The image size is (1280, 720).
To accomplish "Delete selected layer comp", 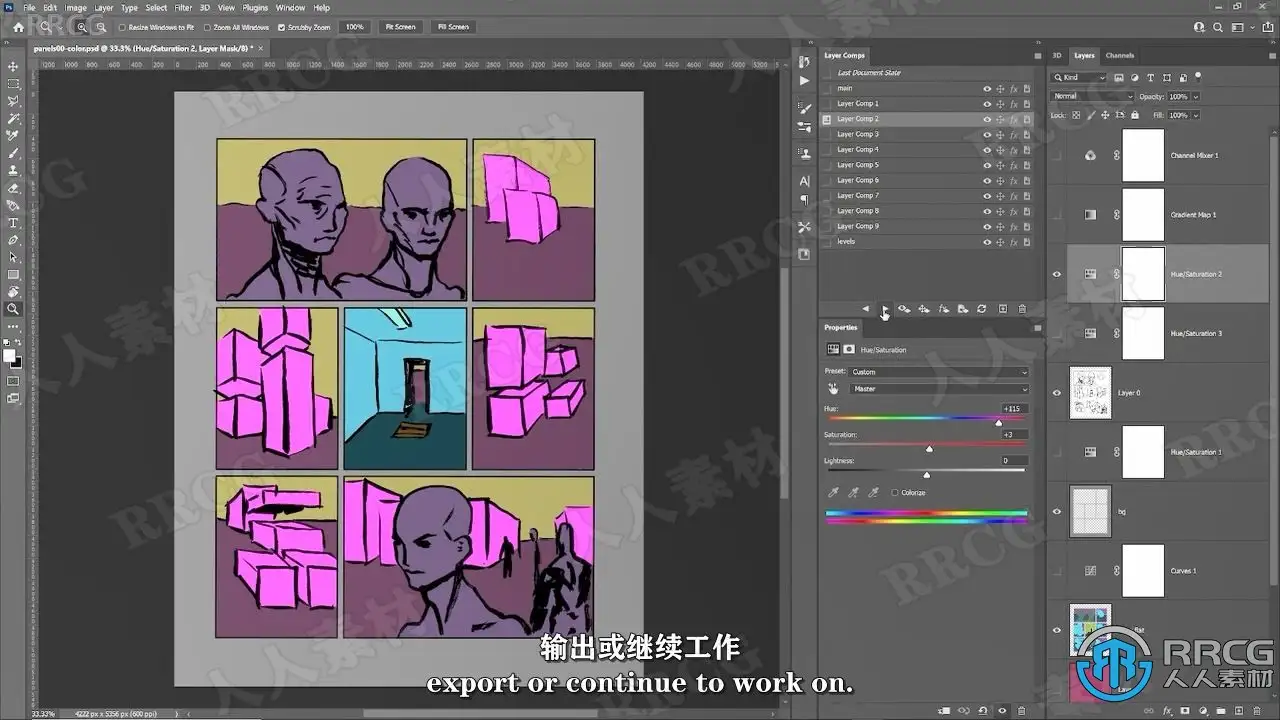I will click(x=1023, y=309).
